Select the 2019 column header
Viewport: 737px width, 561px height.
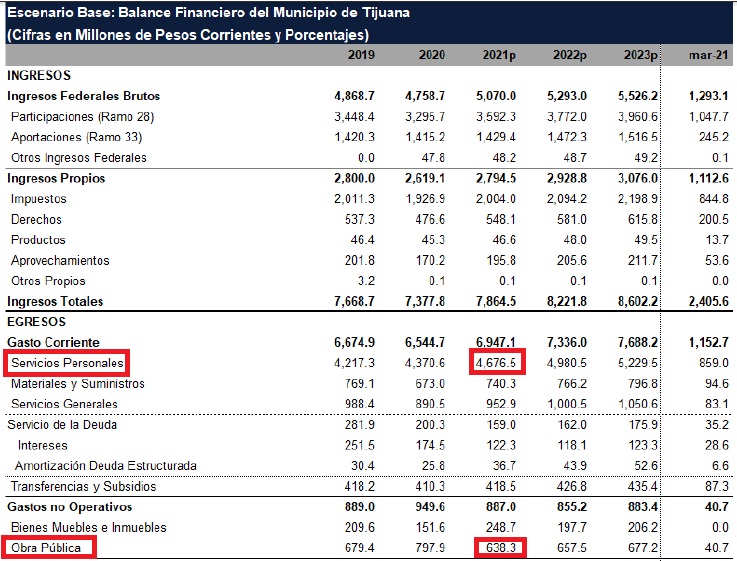(361, 55)
